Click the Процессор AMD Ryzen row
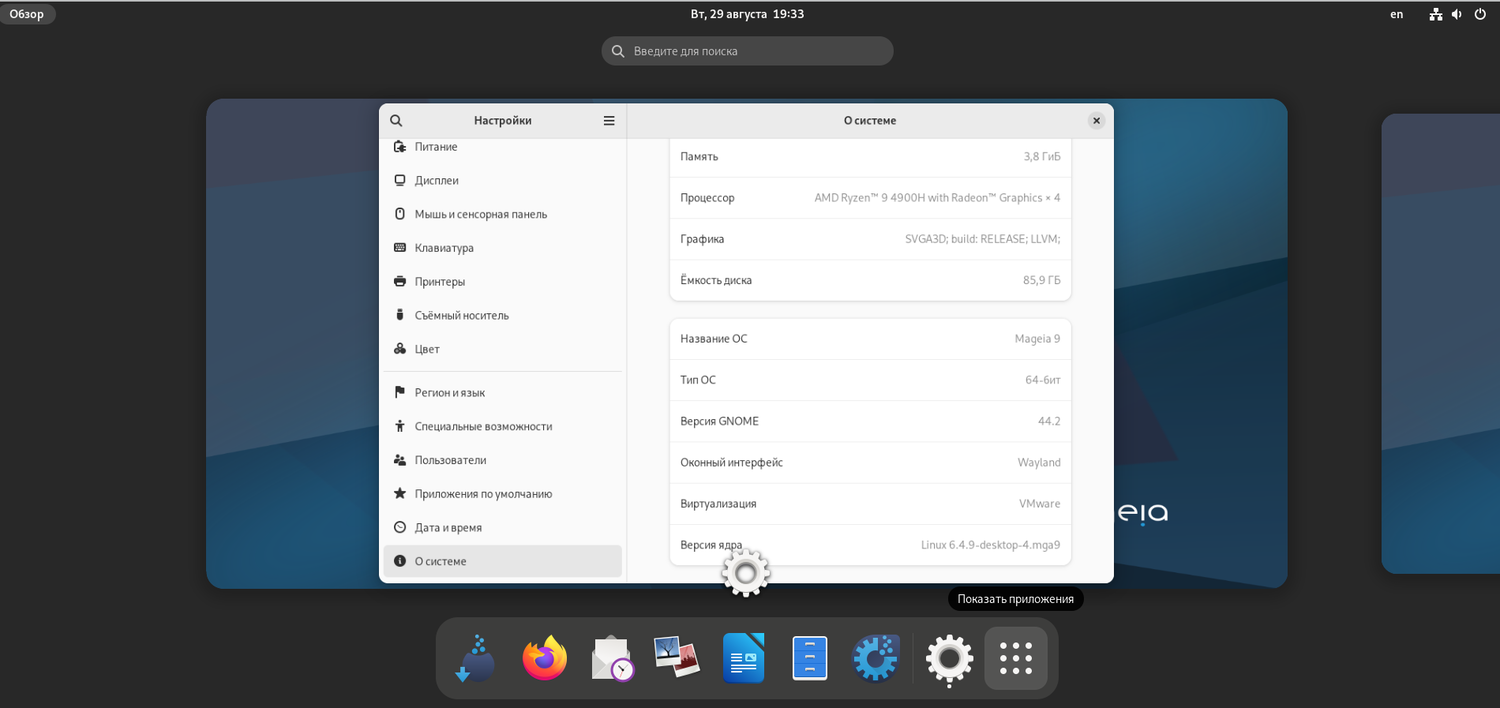1500x708 pixels. point(870,198)
